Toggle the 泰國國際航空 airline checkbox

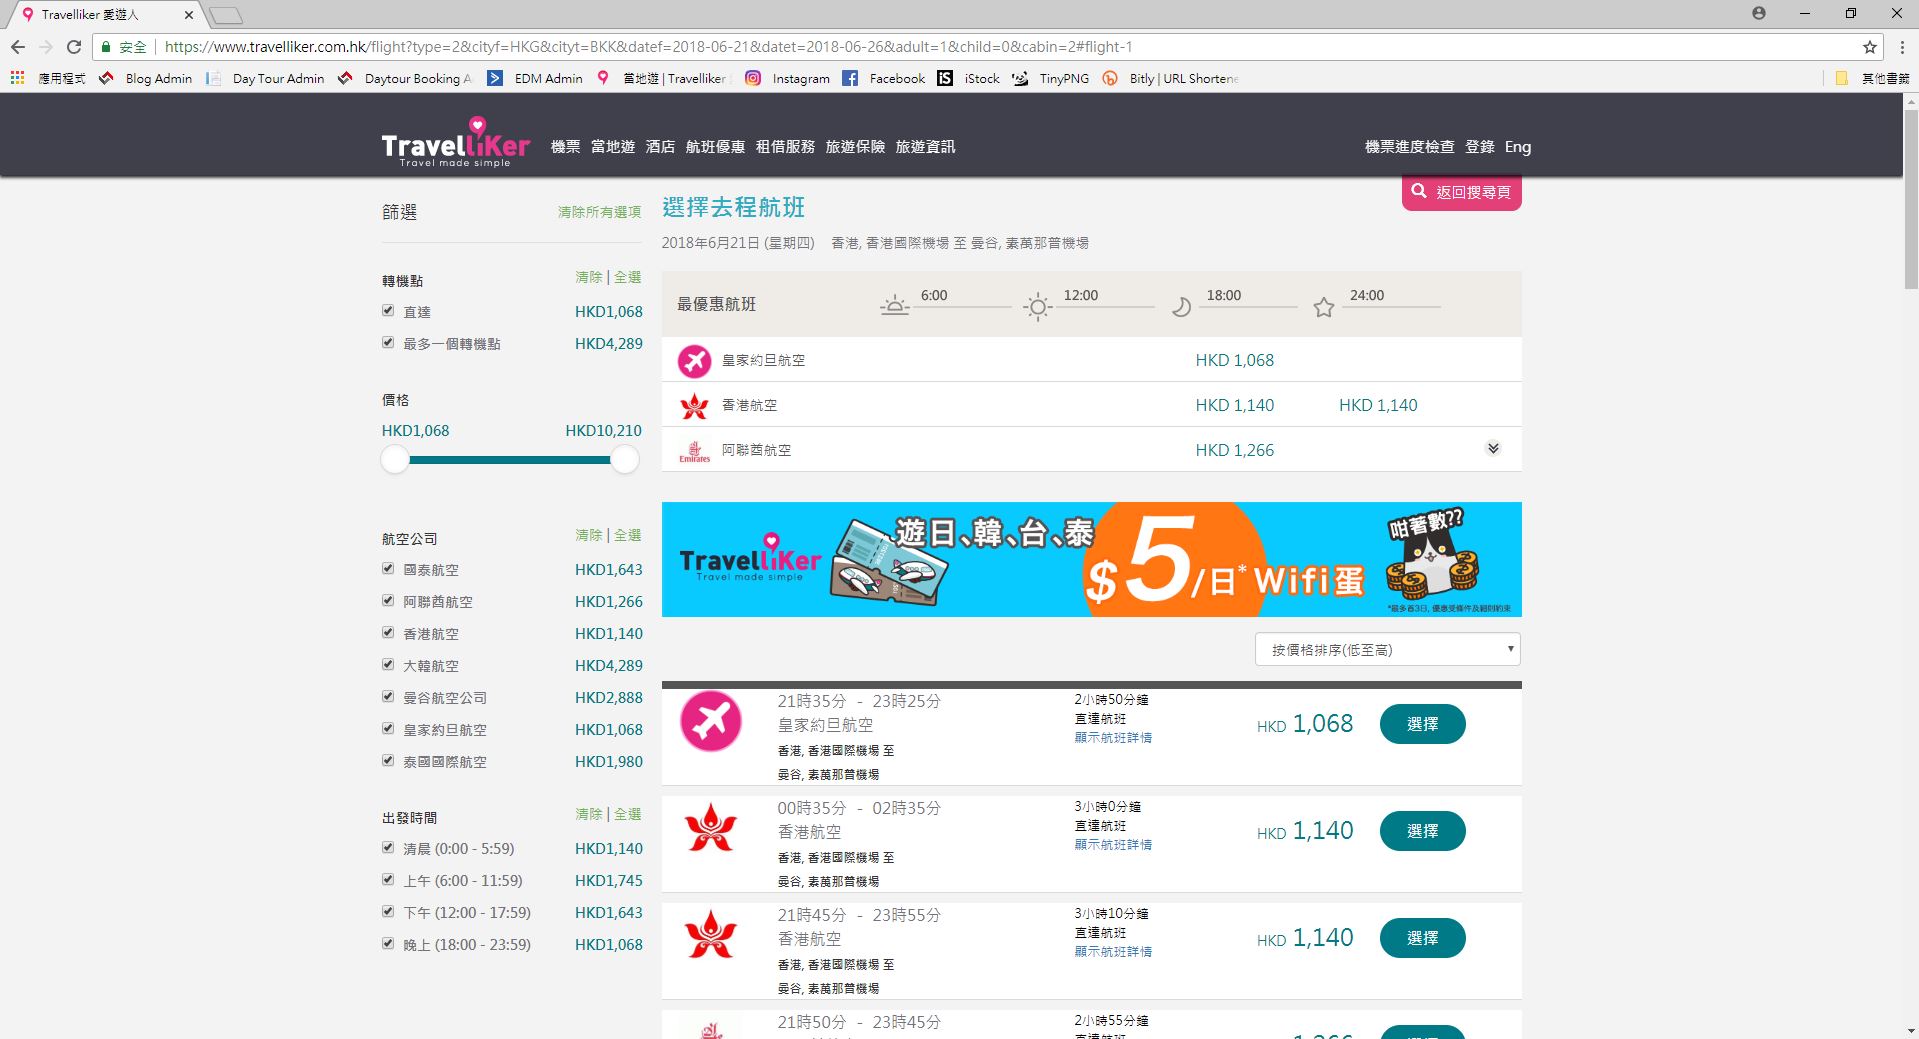pos(388,760)
